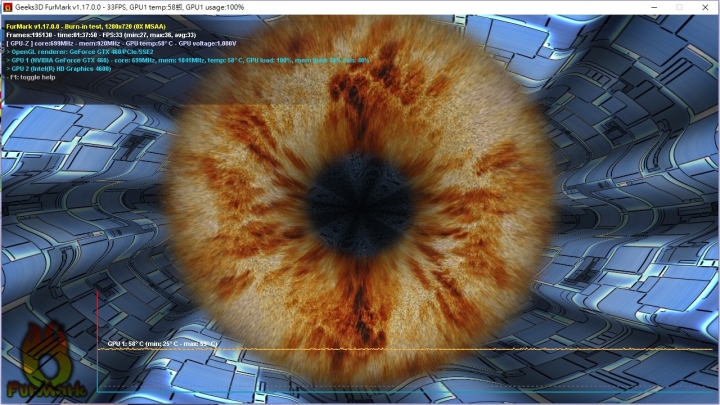
Task: Click the 'GPU 1: 58° C' temperature graph label
Action: coord(162,343)
